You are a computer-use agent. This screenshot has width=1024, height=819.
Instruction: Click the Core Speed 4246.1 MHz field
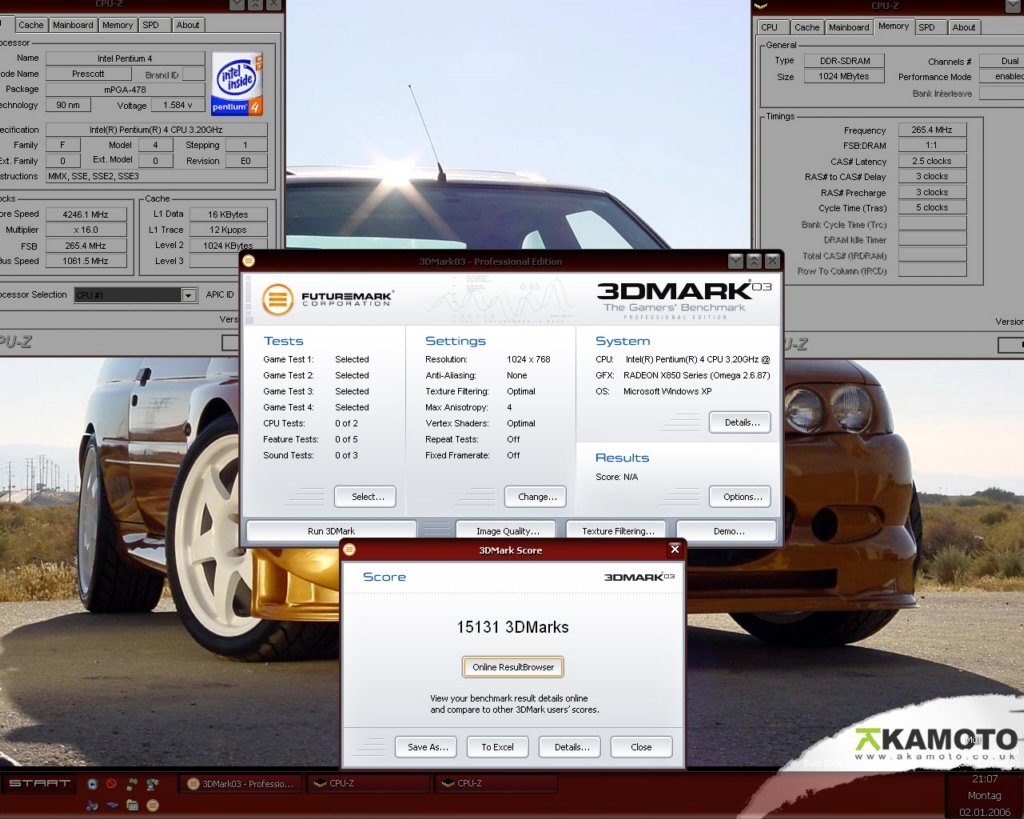tap(86, 214)
